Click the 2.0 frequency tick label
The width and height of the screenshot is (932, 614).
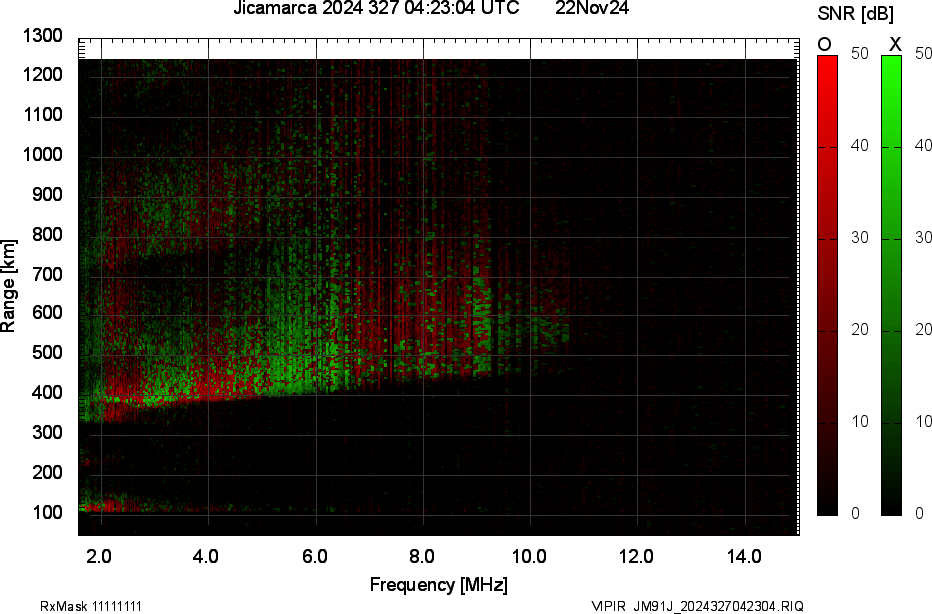[x=99, y=557]
